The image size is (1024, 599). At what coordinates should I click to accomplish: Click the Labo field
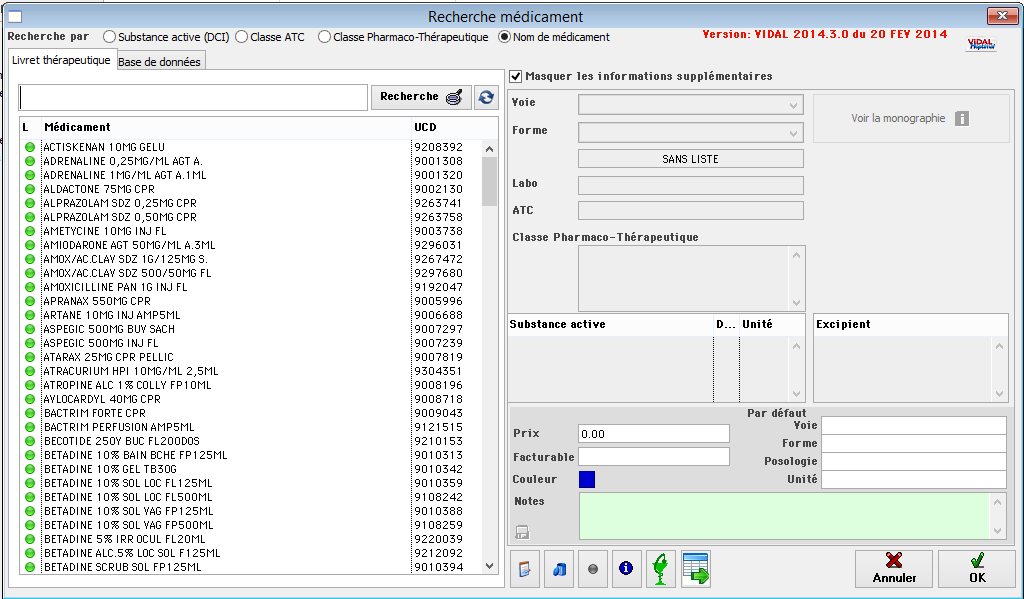coord(690,185)
